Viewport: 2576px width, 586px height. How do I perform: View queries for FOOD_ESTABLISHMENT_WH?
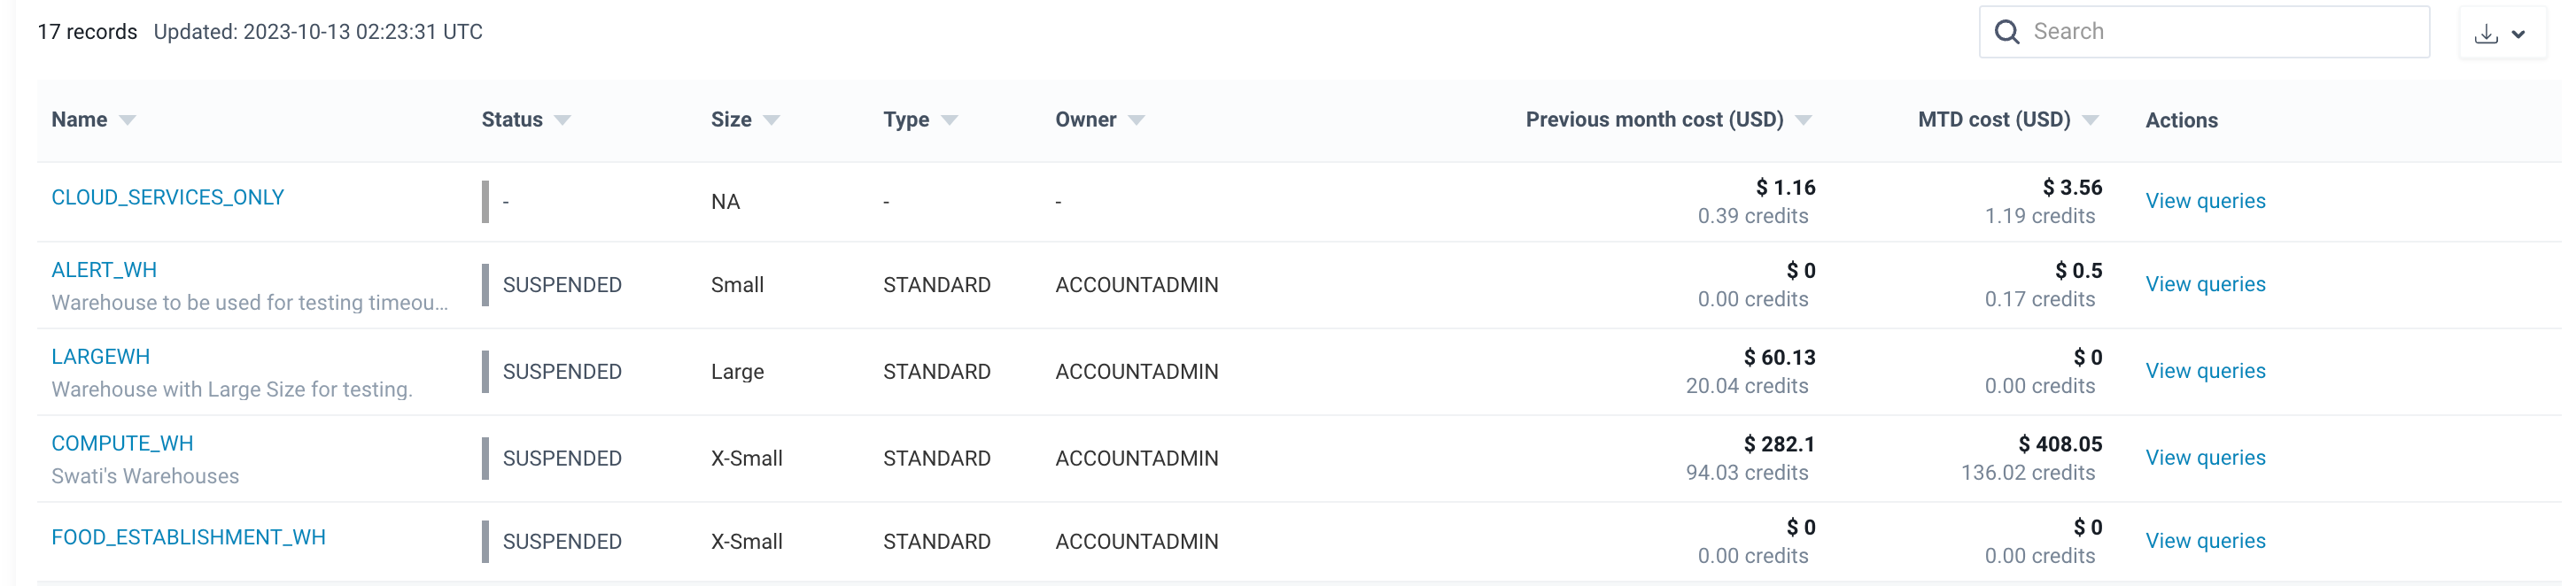point(2205,541)
